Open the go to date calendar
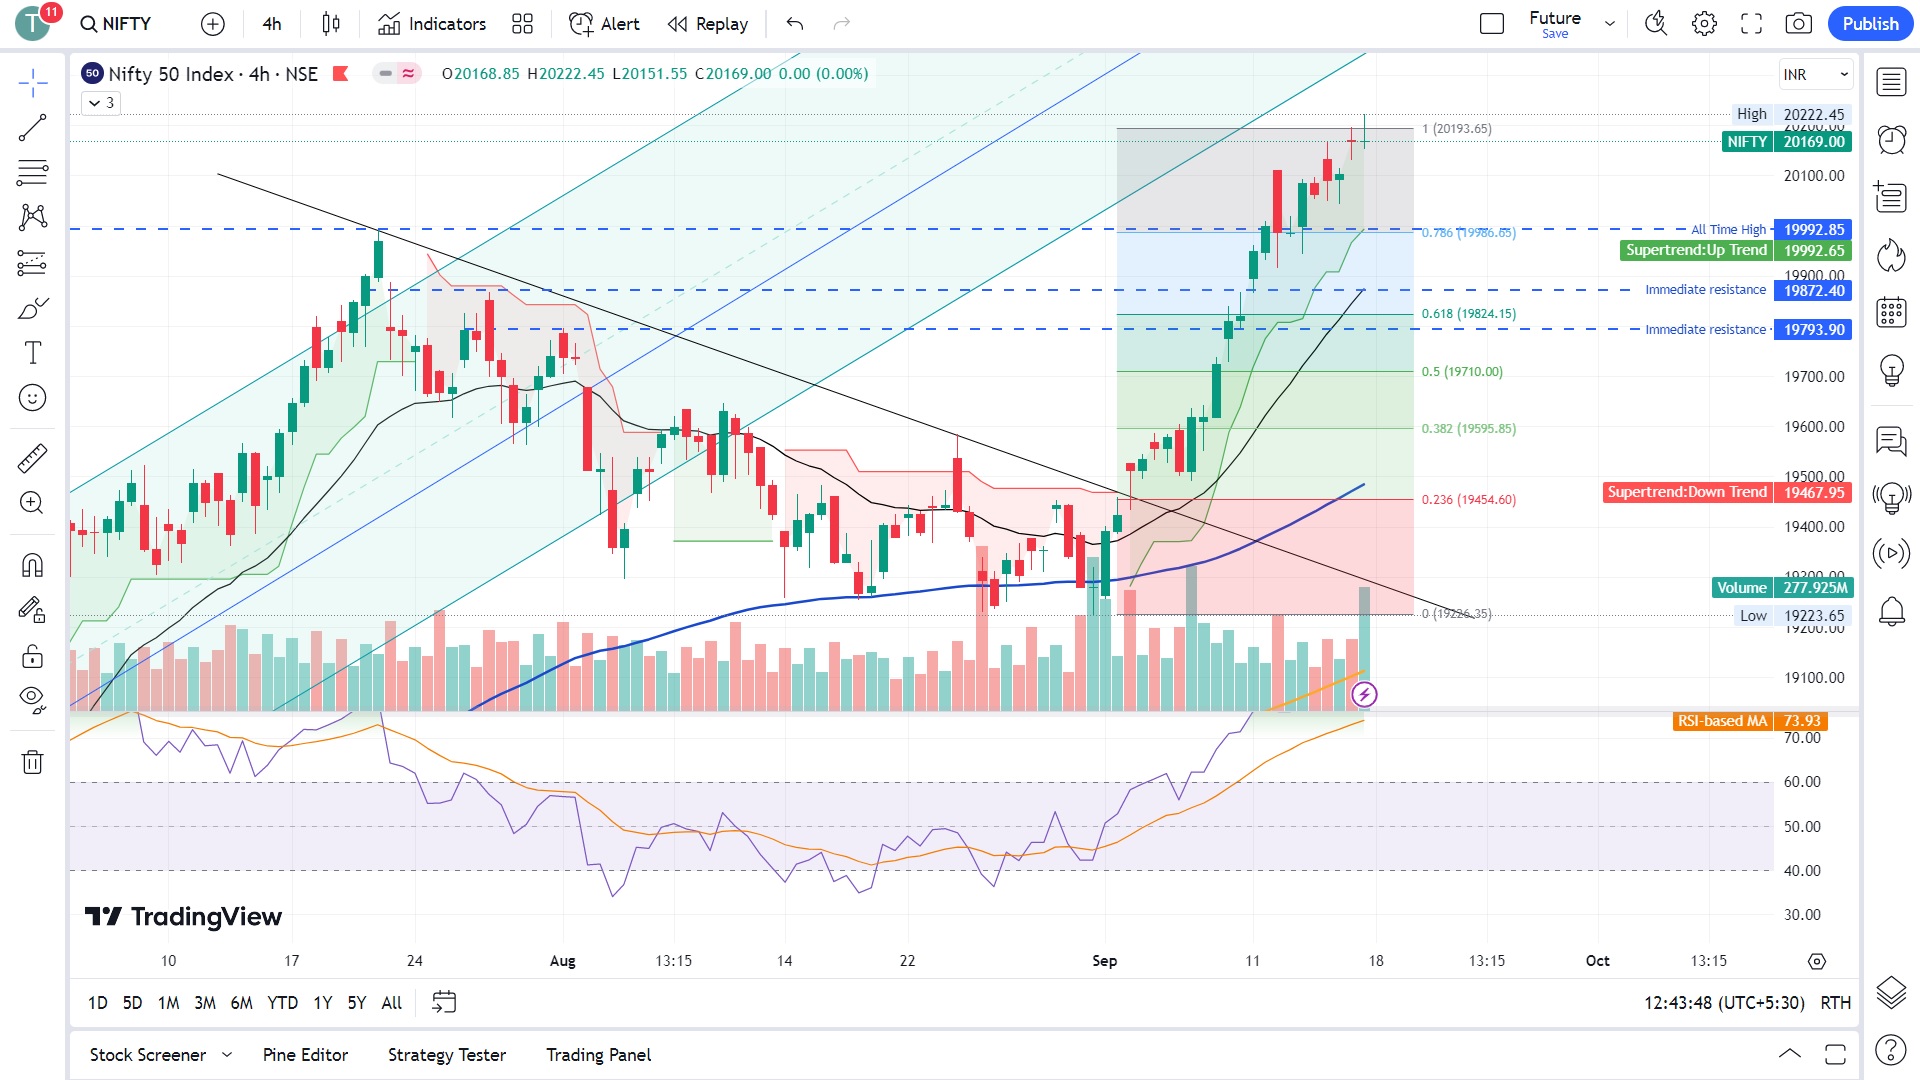This screenshot has height=1080, width=1920. point(444,1002)
